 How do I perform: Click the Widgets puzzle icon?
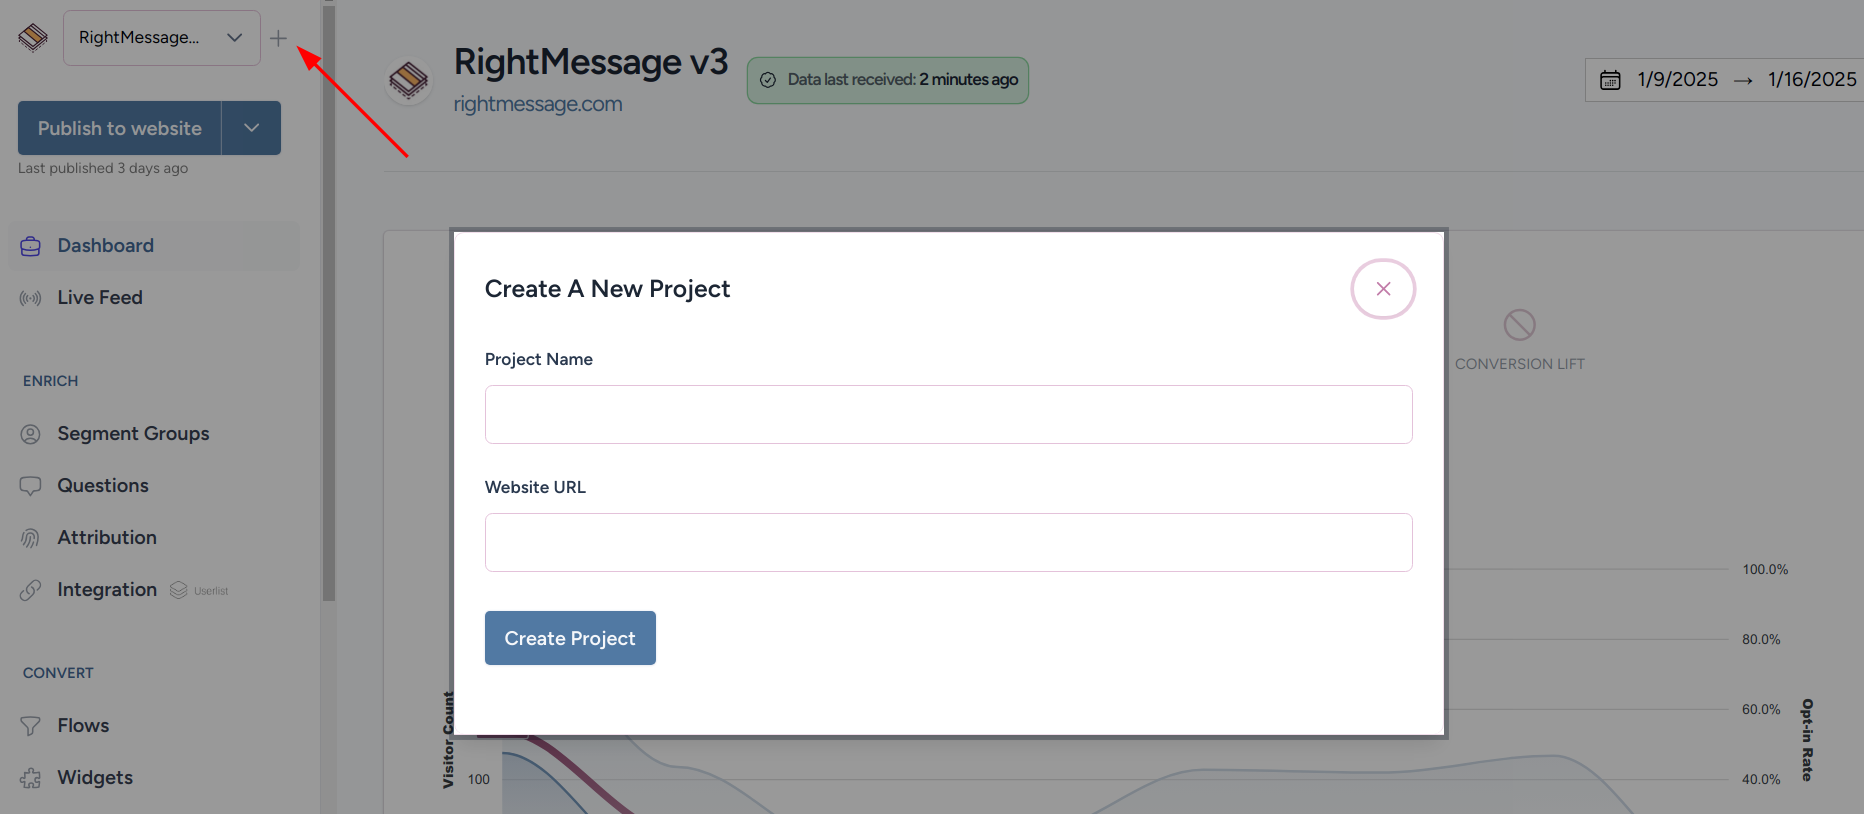pos(31,778)
